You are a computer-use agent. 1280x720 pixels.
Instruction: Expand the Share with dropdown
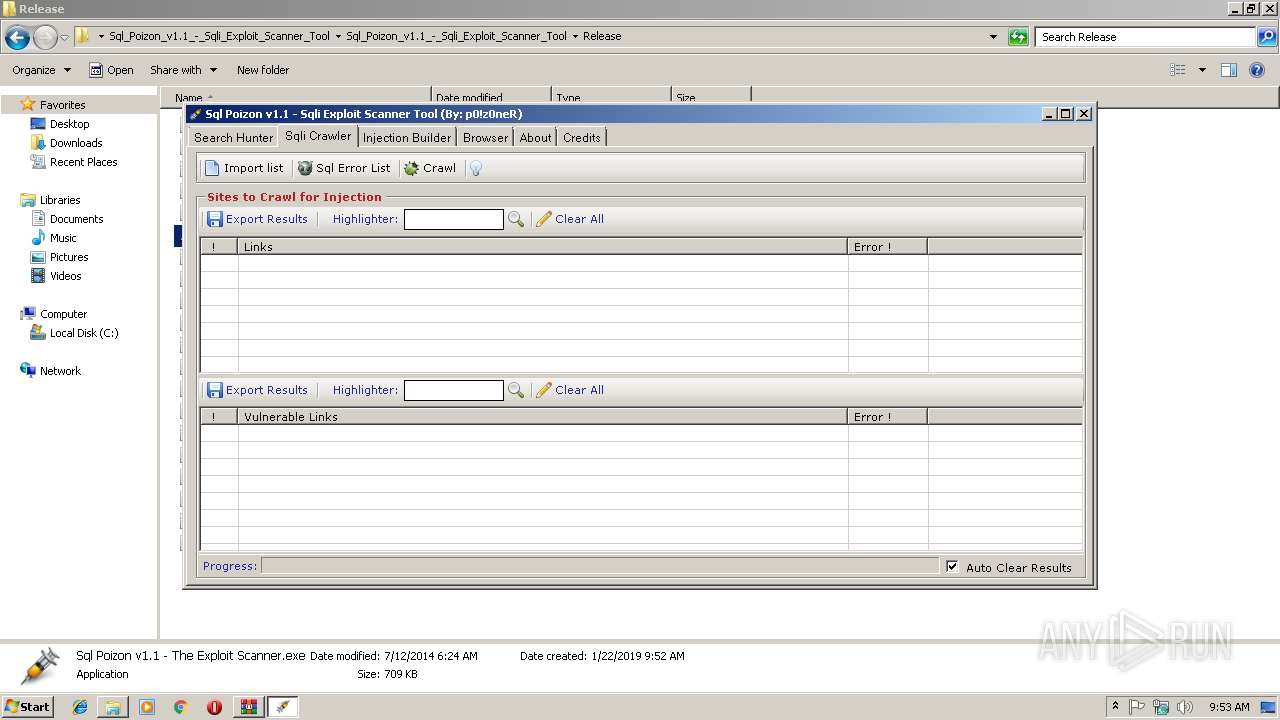(x=183, y=70)
